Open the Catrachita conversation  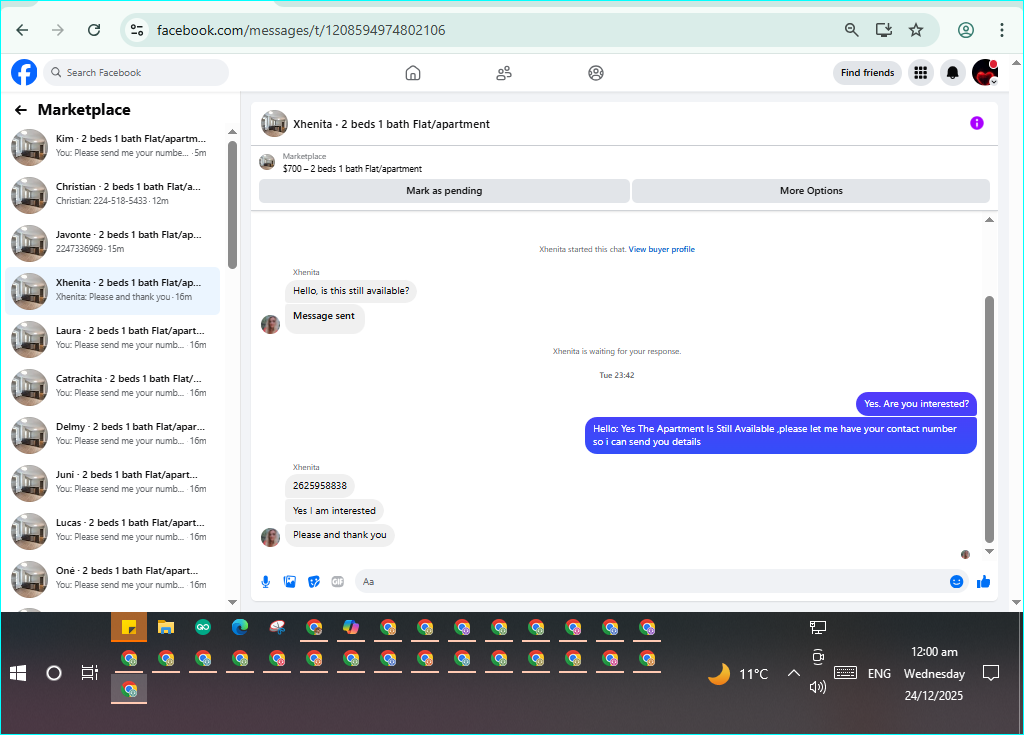point(112,386)
